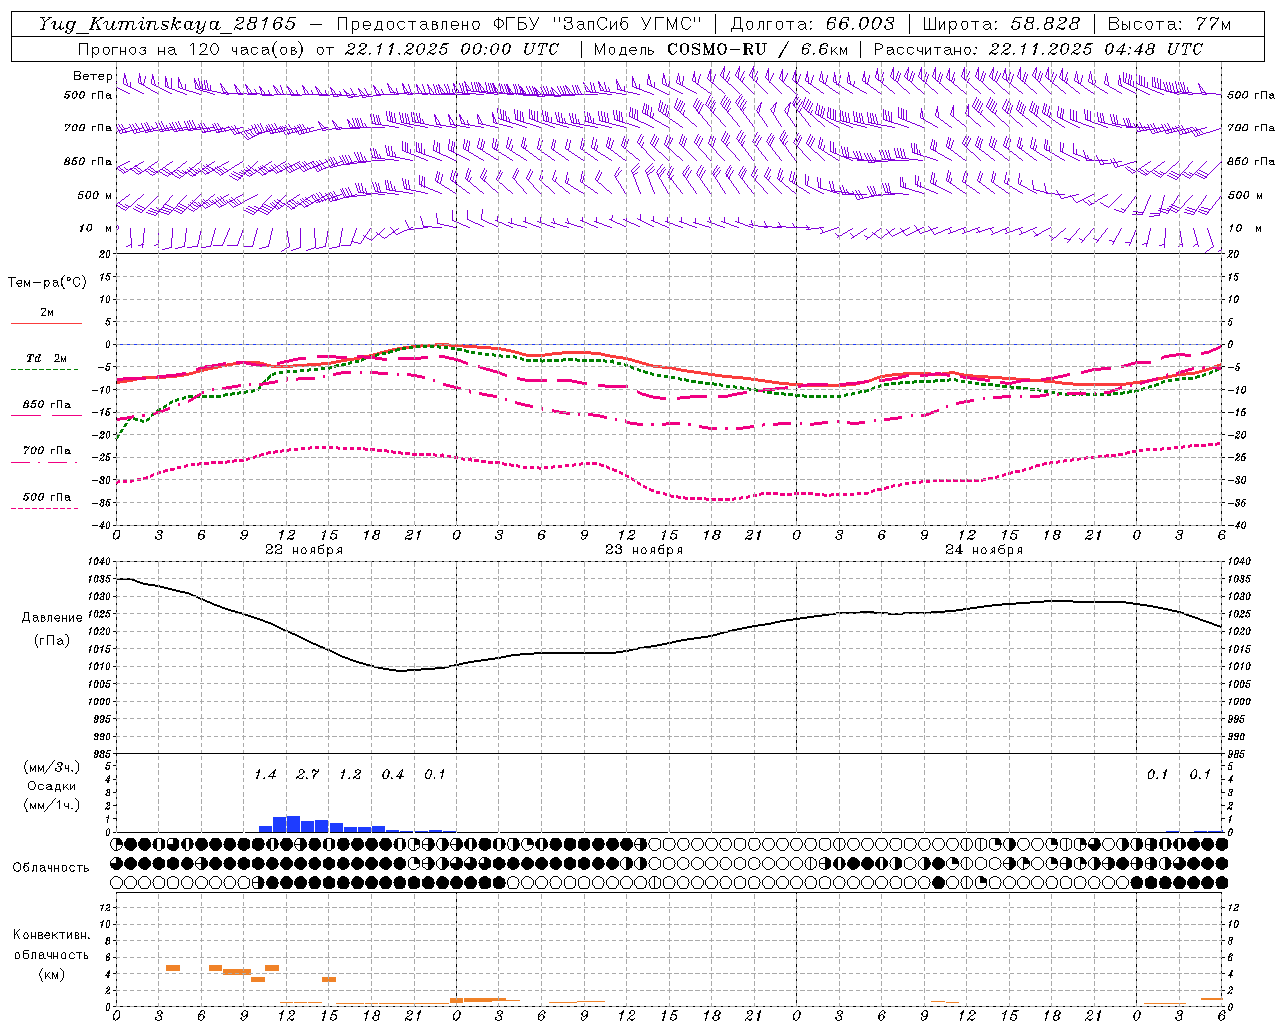Click the right-side '700 гПа' wind label

1251,128
